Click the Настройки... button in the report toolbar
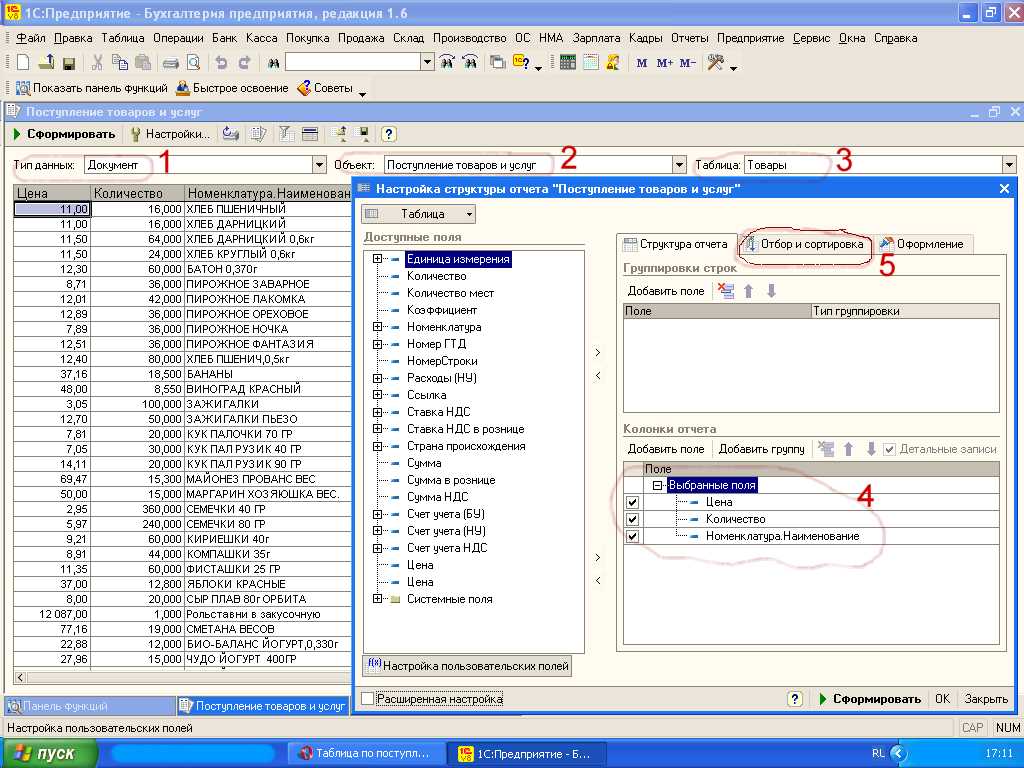1024x768 pixels. point(170,134)
